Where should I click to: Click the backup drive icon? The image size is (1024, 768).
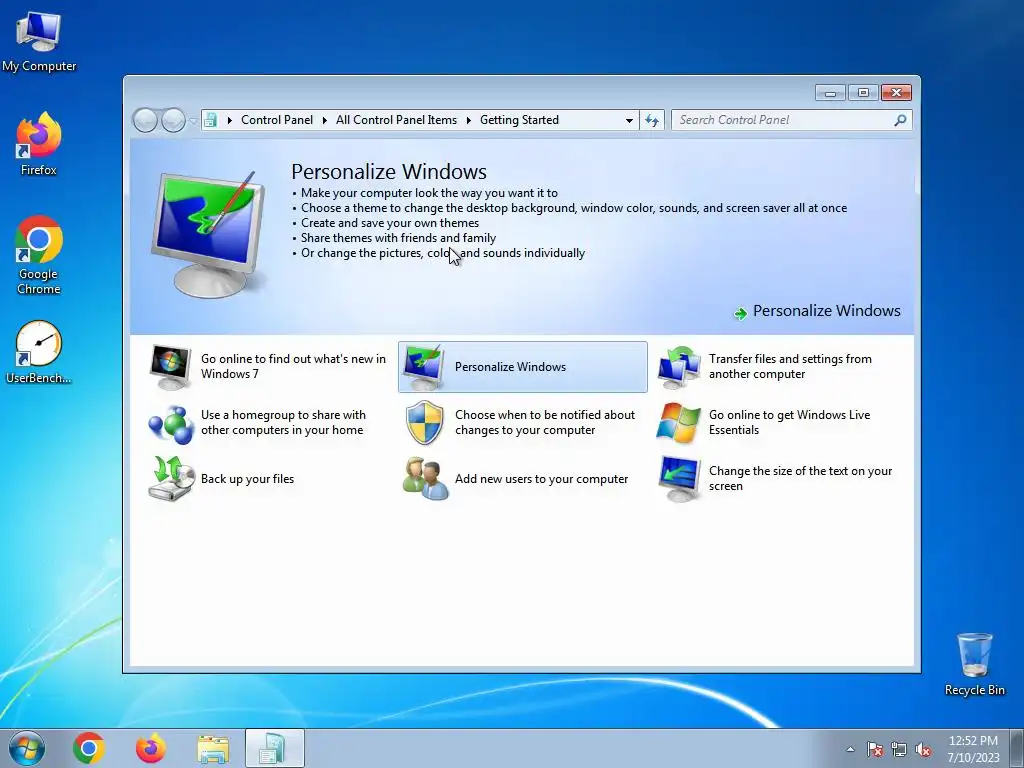[x=170, y=479]
